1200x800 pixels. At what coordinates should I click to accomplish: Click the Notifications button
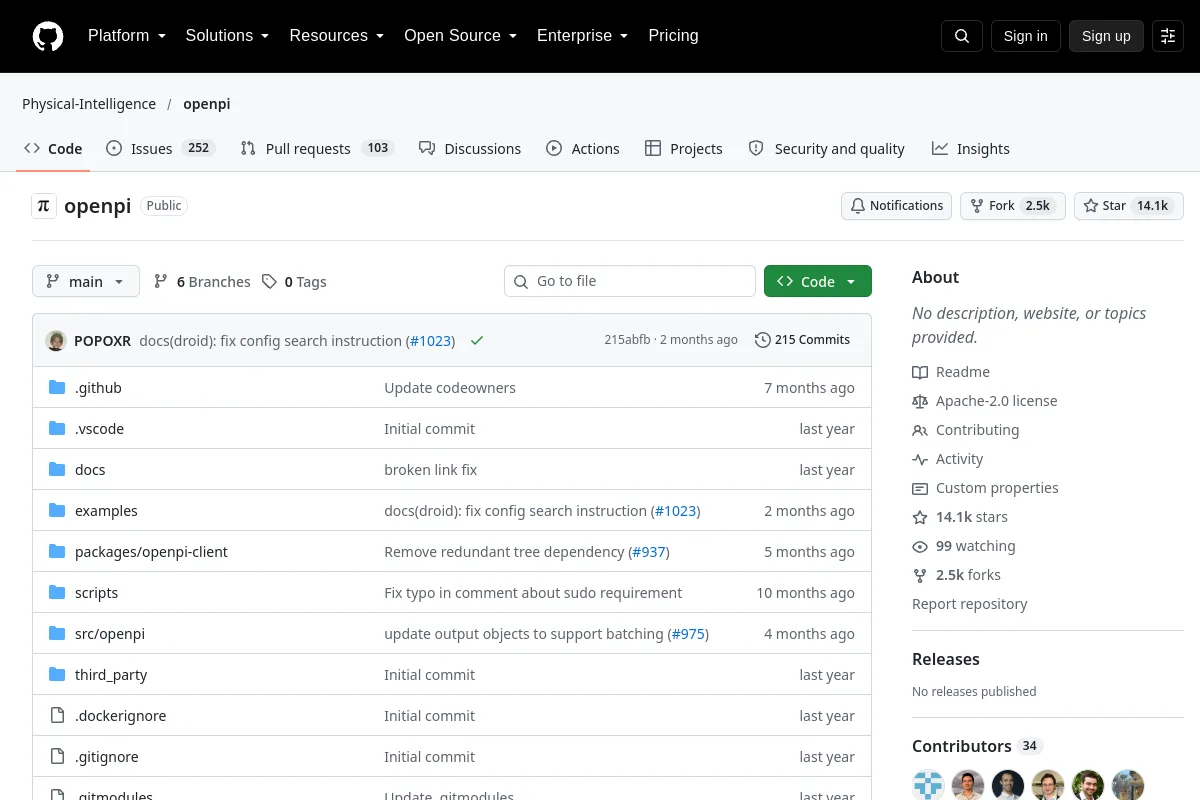(x=896, y=206)
